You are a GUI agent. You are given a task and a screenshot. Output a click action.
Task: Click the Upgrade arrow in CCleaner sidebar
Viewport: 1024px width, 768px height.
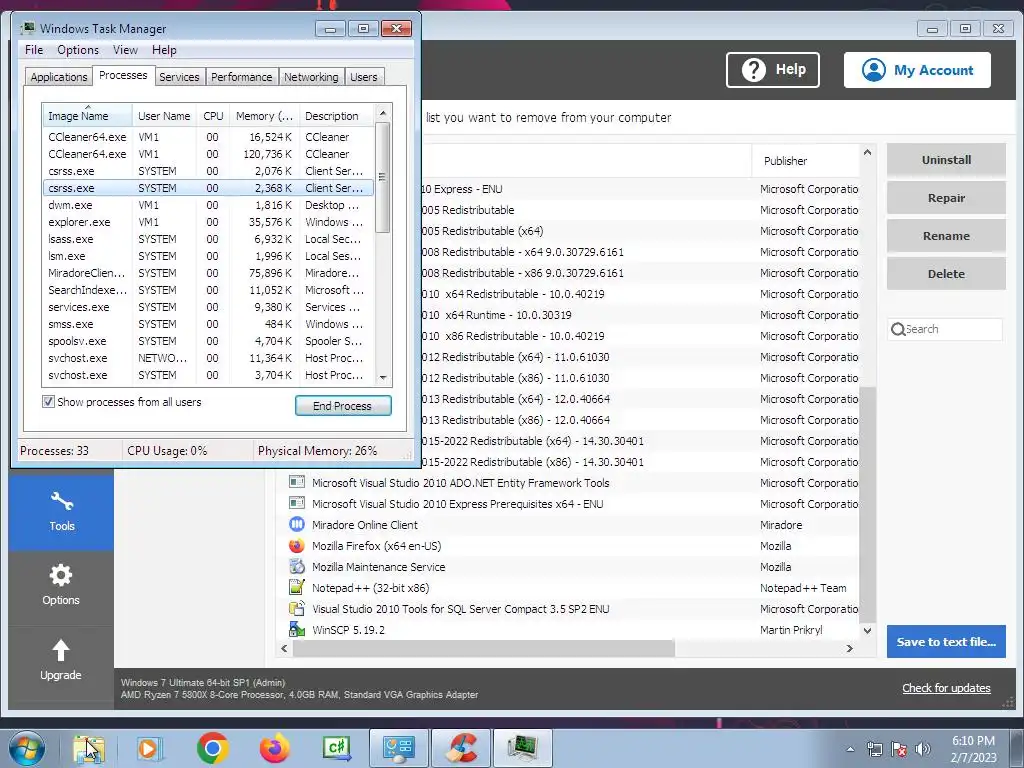pos(61,660)
